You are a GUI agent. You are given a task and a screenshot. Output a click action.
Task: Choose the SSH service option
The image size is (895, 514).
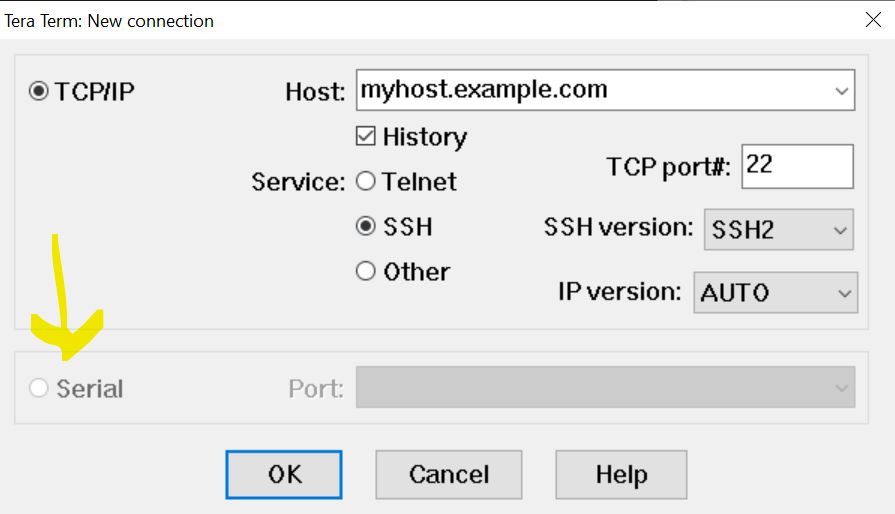pos(366,226)
